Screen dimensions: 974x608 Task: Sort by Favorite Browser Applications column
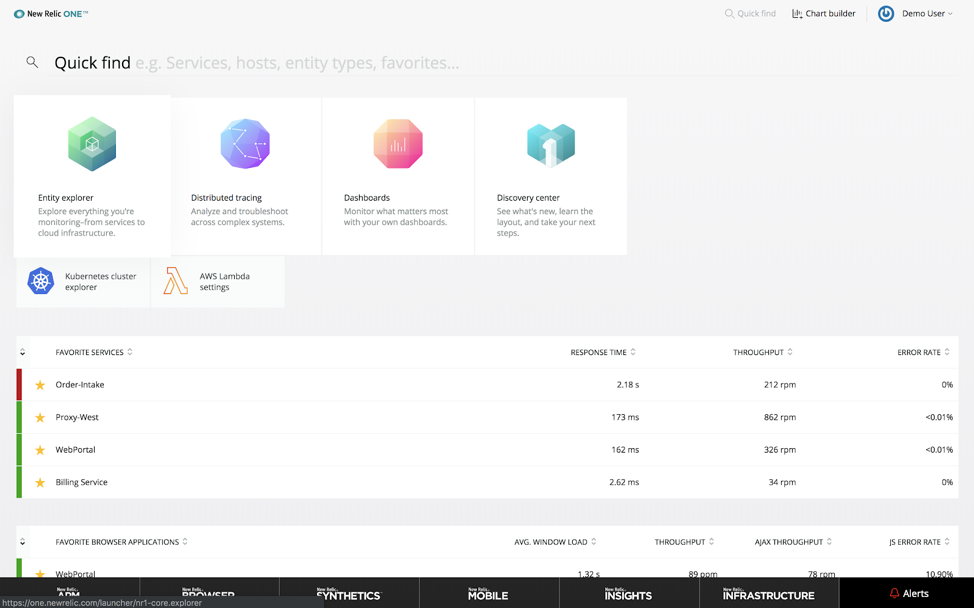pyautogui.click(x=122, y=542)
